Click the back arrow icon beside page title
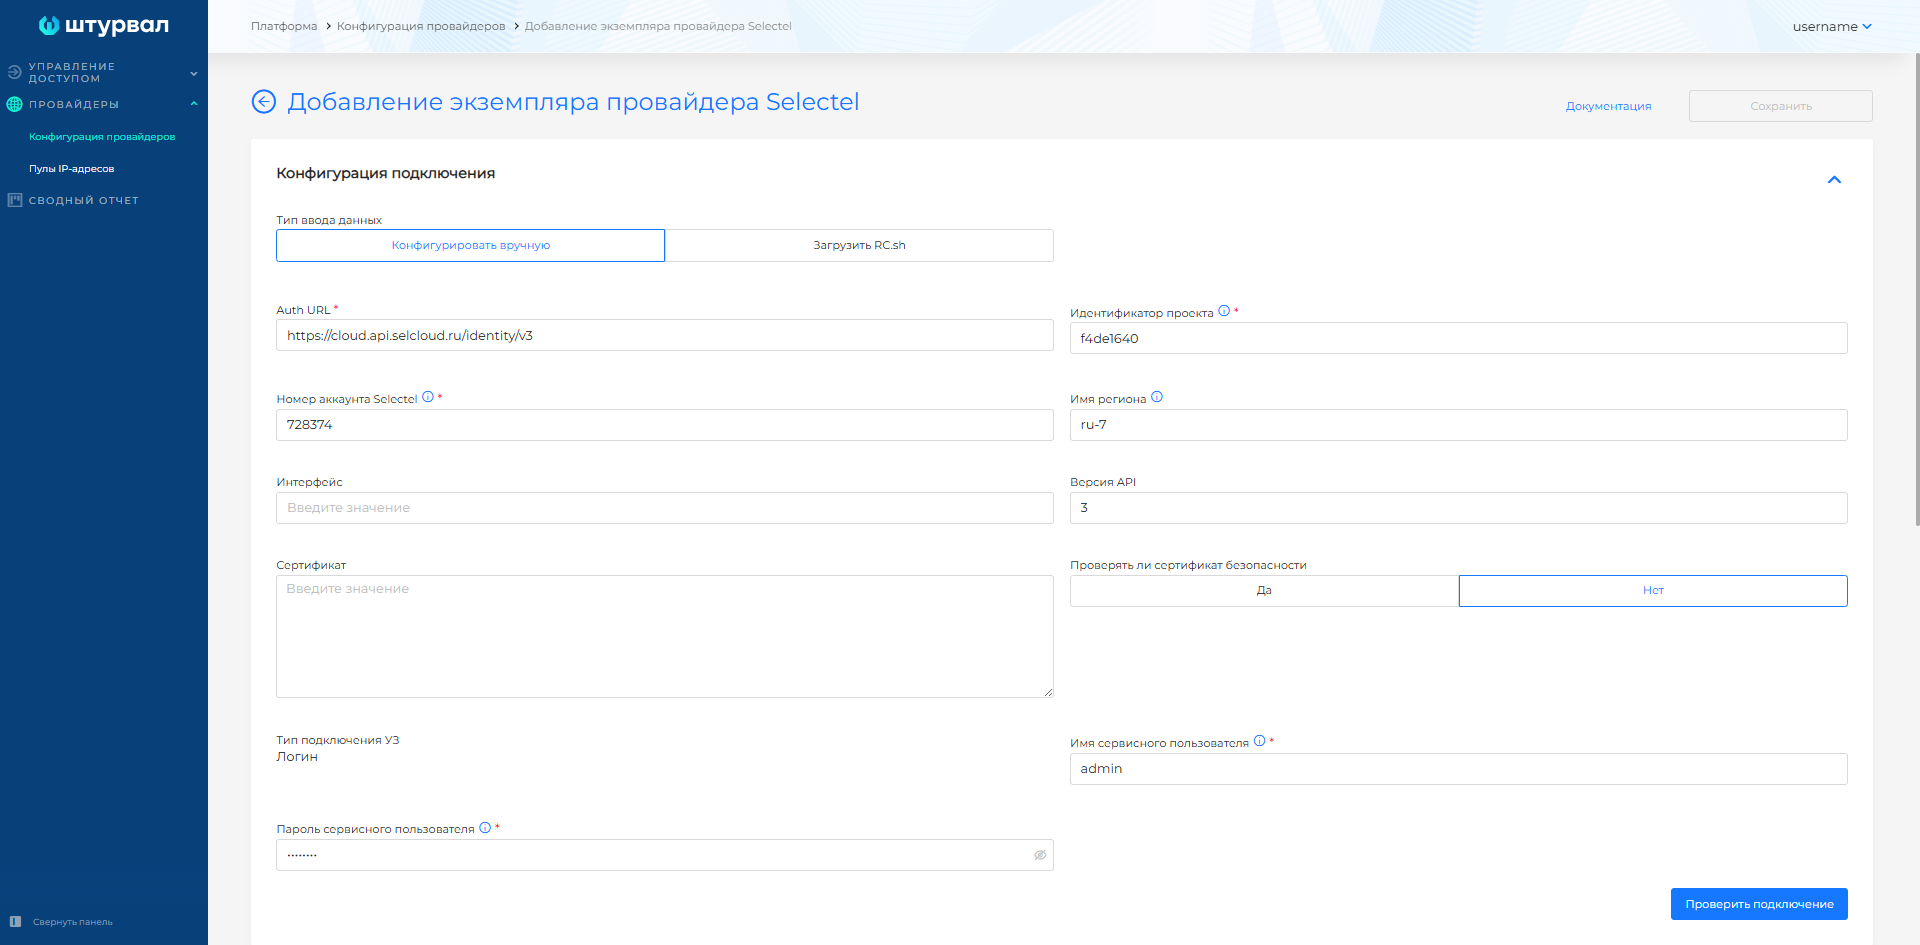Screen dimensions: 1920x945 pos(263,102)
